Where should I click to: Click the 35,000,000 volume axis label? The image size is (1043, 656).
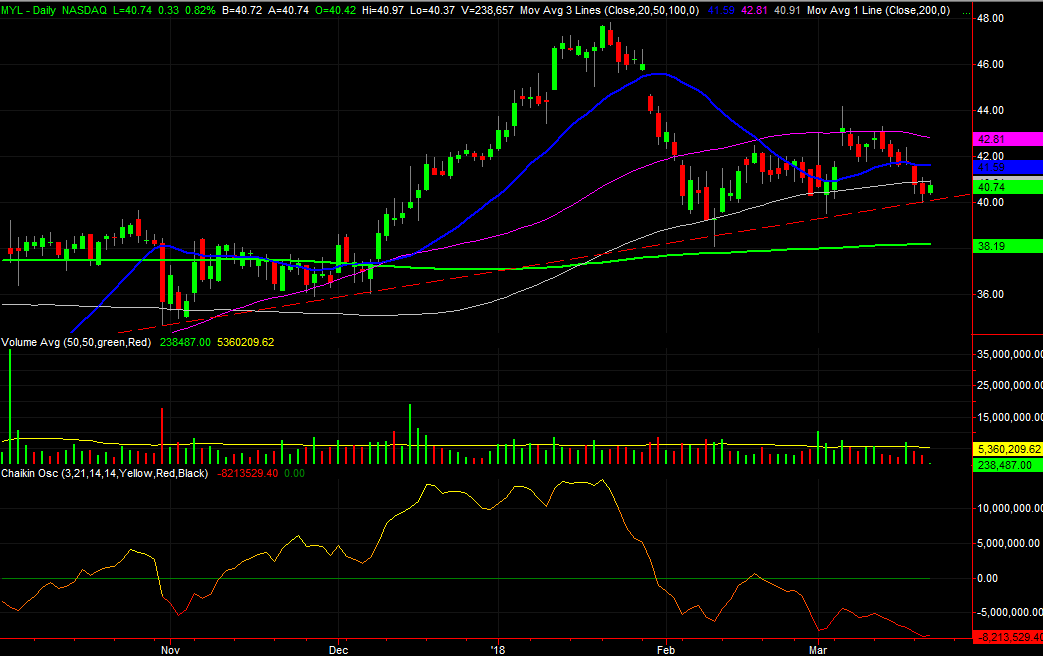point(1008,354)
